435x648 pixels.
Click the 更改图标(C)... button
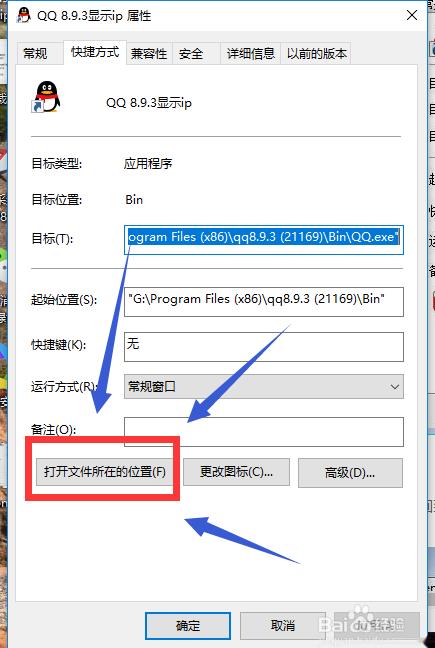pos(236,472)
